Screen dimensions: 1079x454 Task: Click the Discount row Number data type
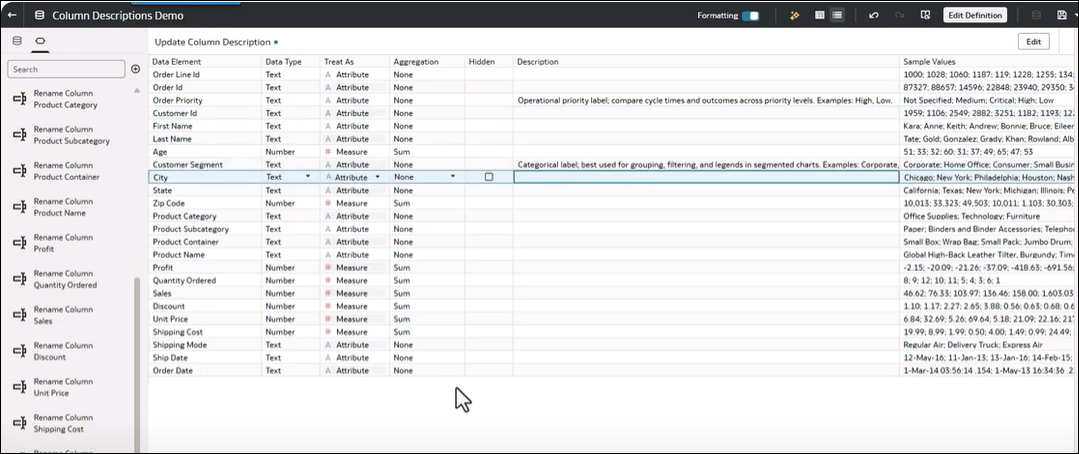pyautogui.click(x=280, y=306)
